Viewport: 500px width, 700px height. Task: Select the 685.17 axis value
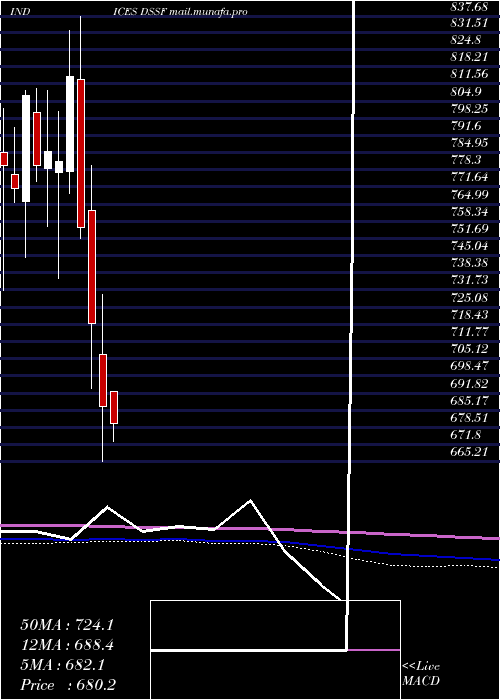tap(469, 400)
